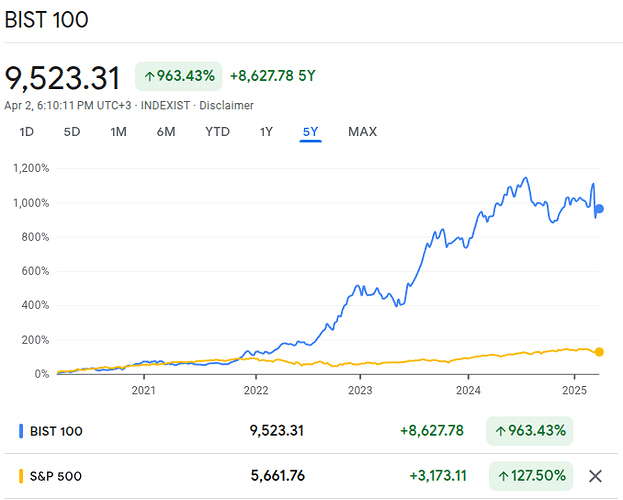Click the 2023 x-axis label
The width and height of the screenshot is (623, 500).
(360, 390)
